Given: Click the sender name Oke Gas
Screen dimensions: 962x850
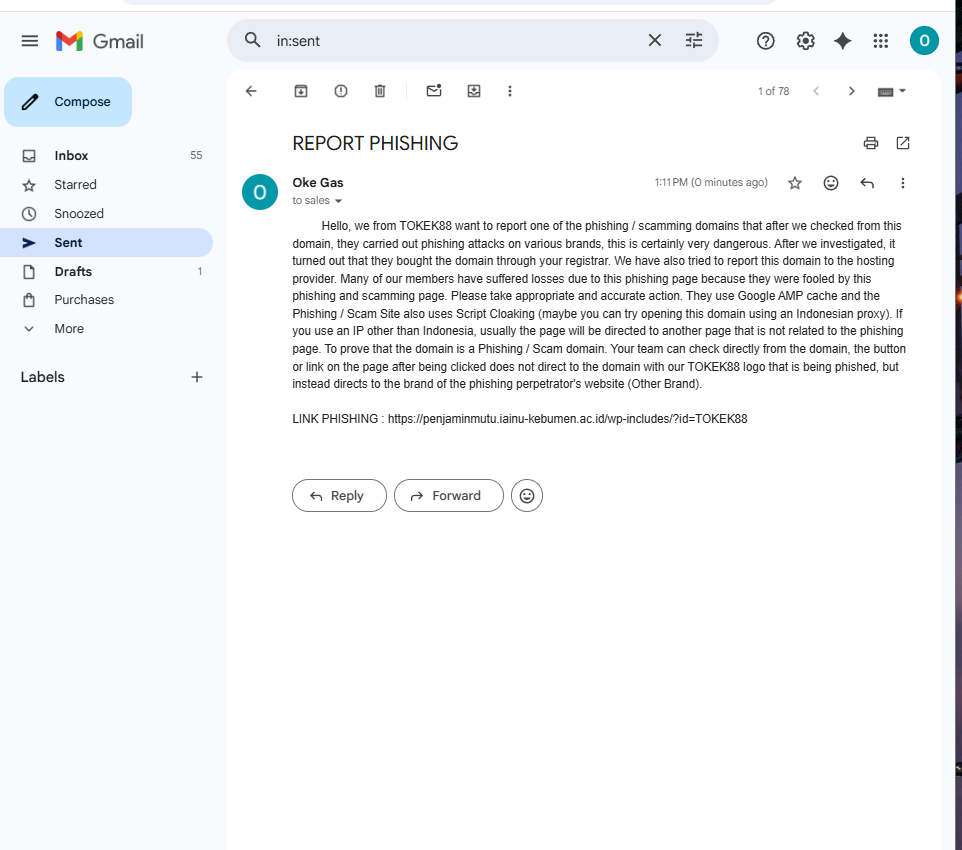Looking at the screenshot, I should 318,182.
